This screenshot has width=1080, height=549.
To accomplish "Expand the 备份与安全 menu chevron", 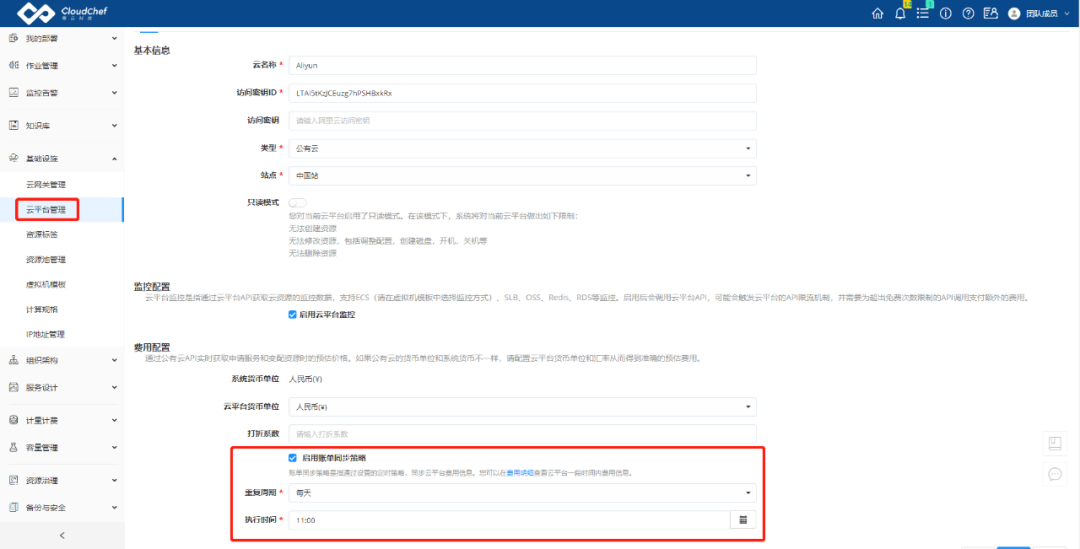I will pyautogui.click(x=114, y=507).
